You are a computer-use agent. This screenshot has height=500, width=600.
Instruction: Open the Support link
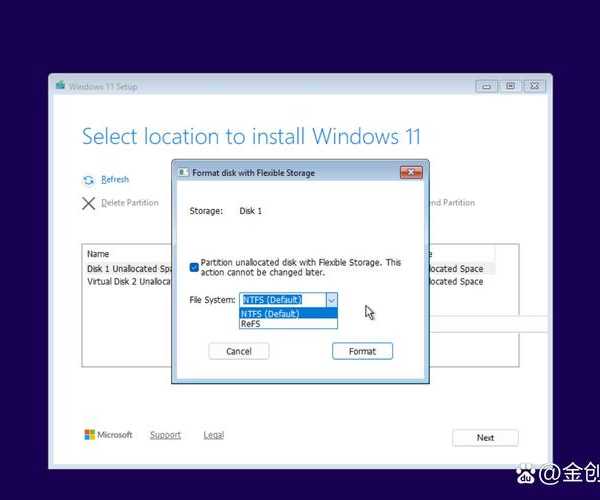(165, 435)
